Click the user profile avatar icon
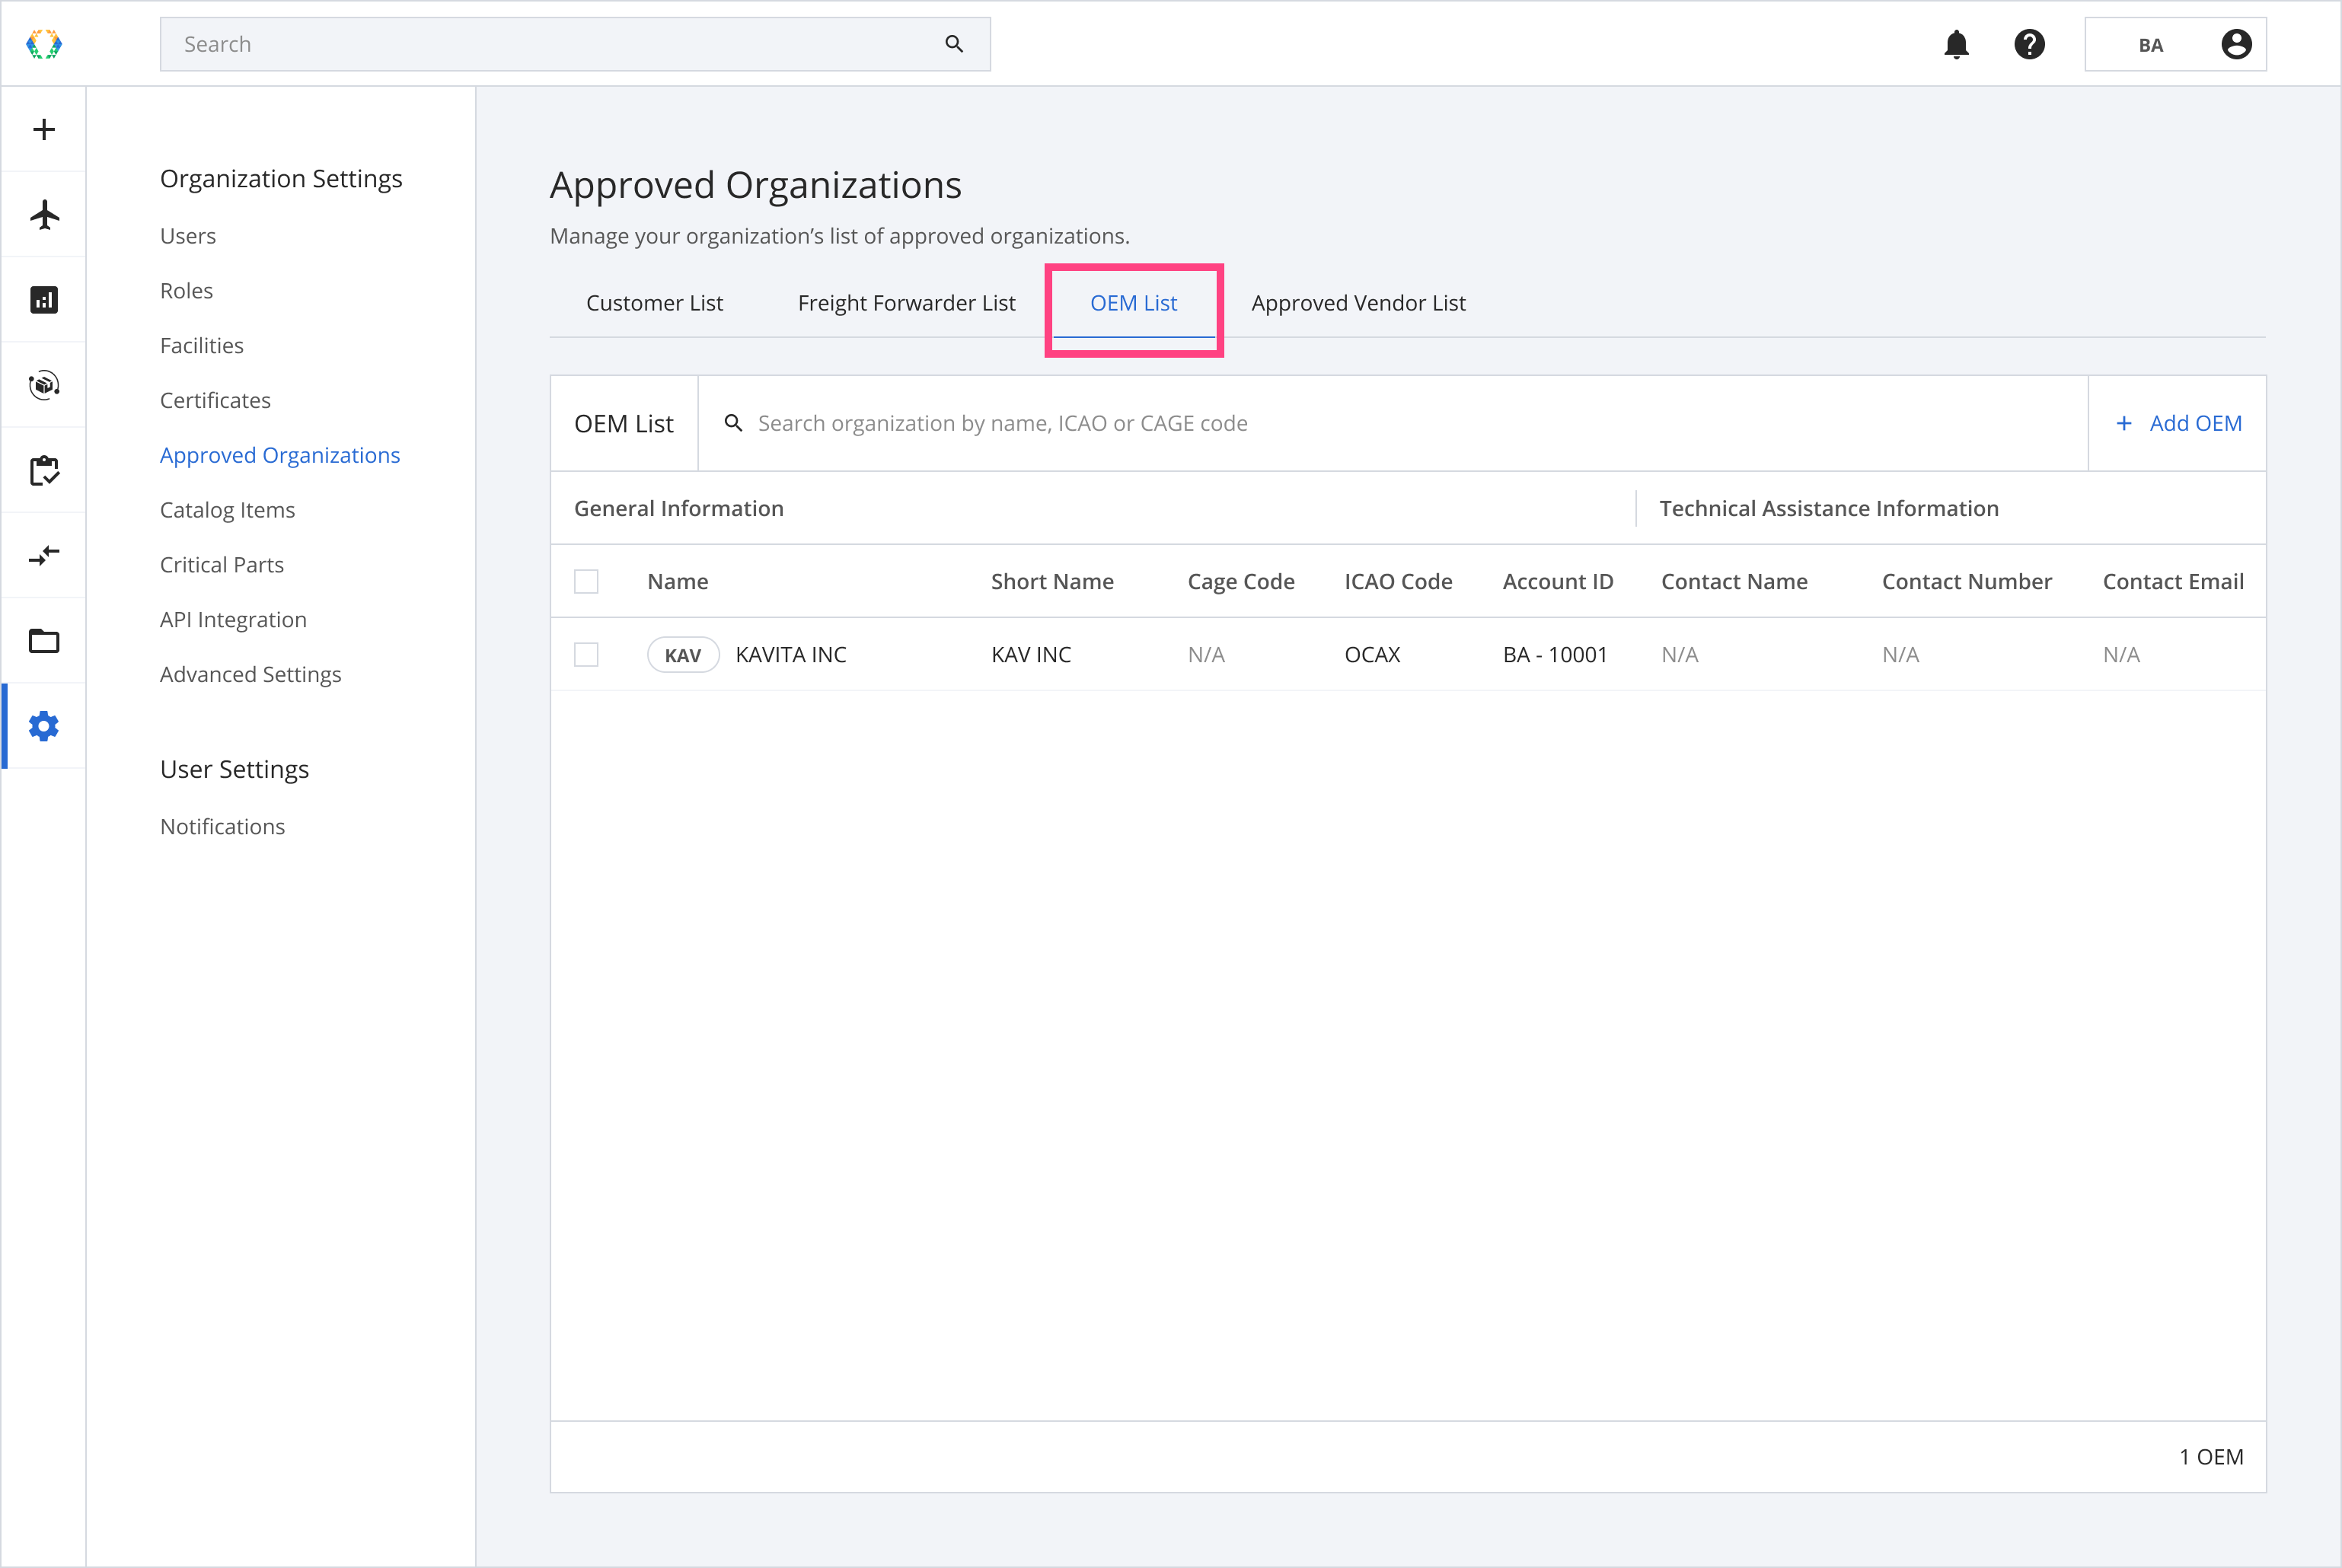Viewport: 2342px width, 1568px height. pos(2237,44)
